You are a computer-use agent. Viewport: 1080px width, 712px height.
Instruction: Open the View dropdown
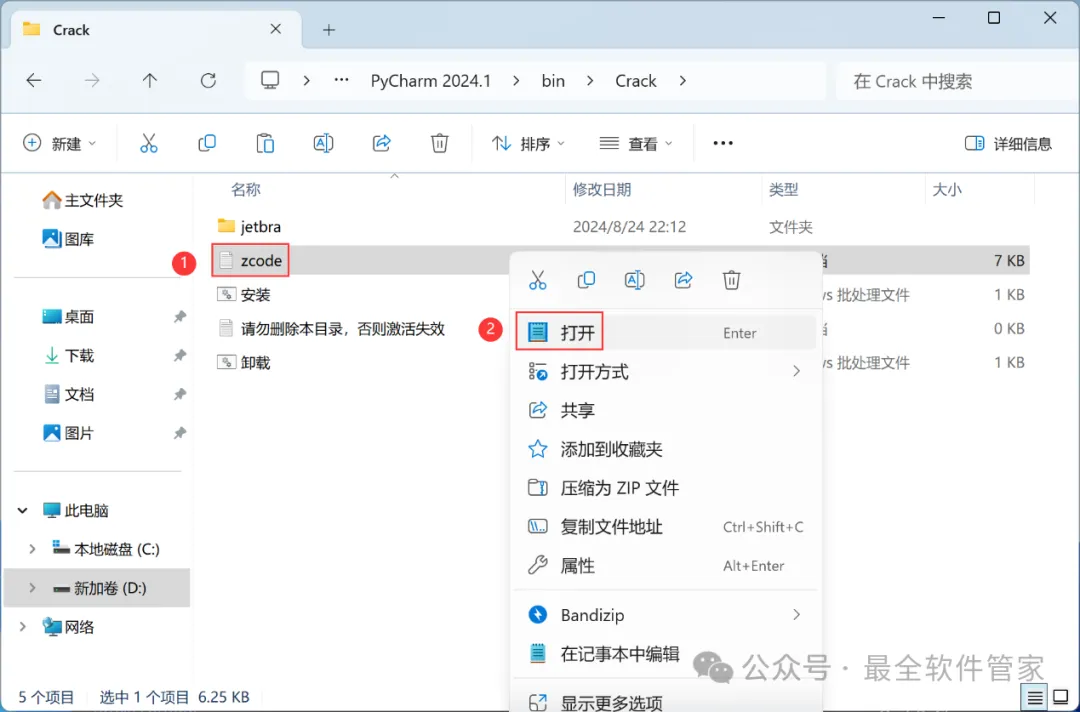636,143
